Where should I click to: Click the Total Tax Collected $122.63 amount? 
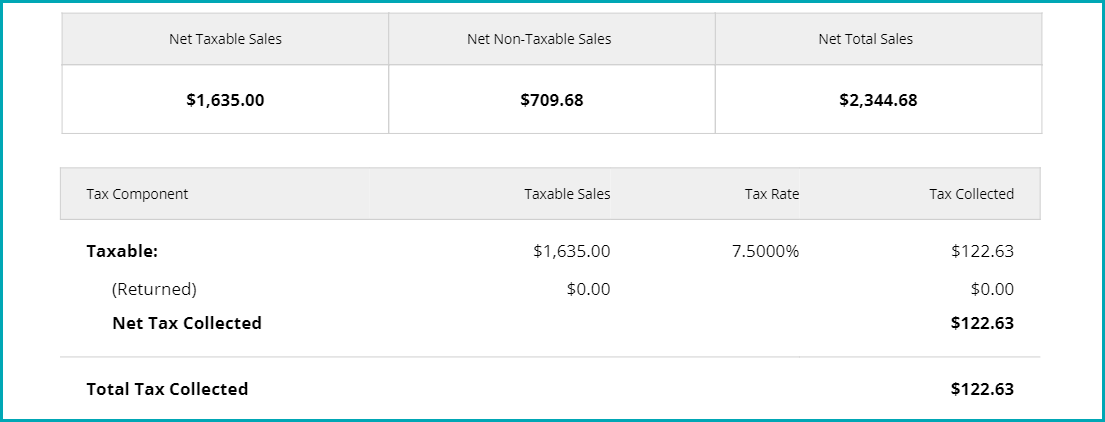point(982,389)
